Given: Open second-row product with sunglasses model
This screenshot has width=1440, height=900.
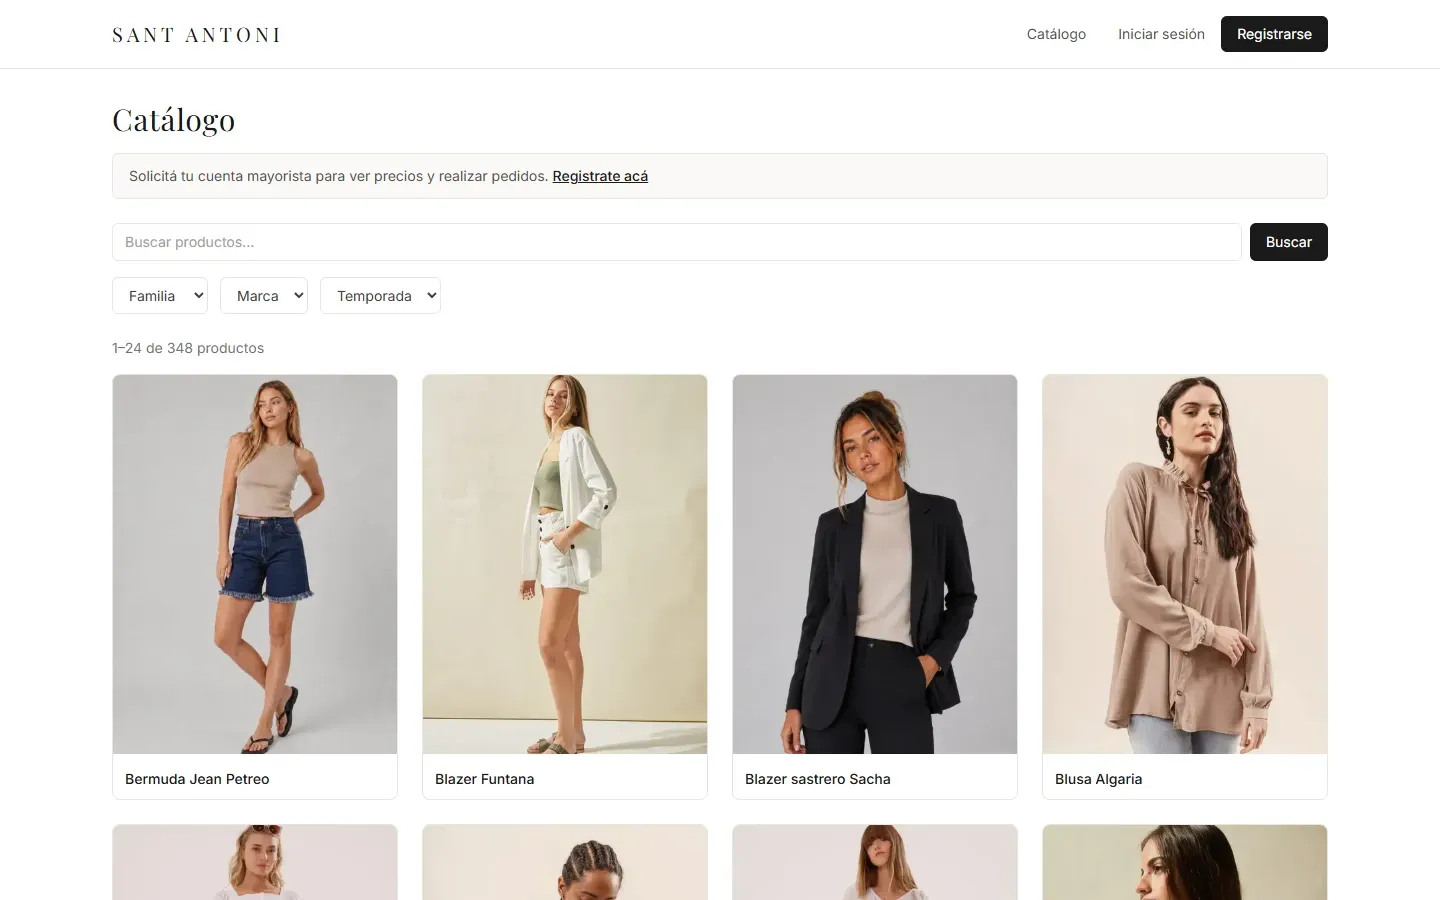Looking at the screenshot, I should pyautogui.click(x=255, y=862).
